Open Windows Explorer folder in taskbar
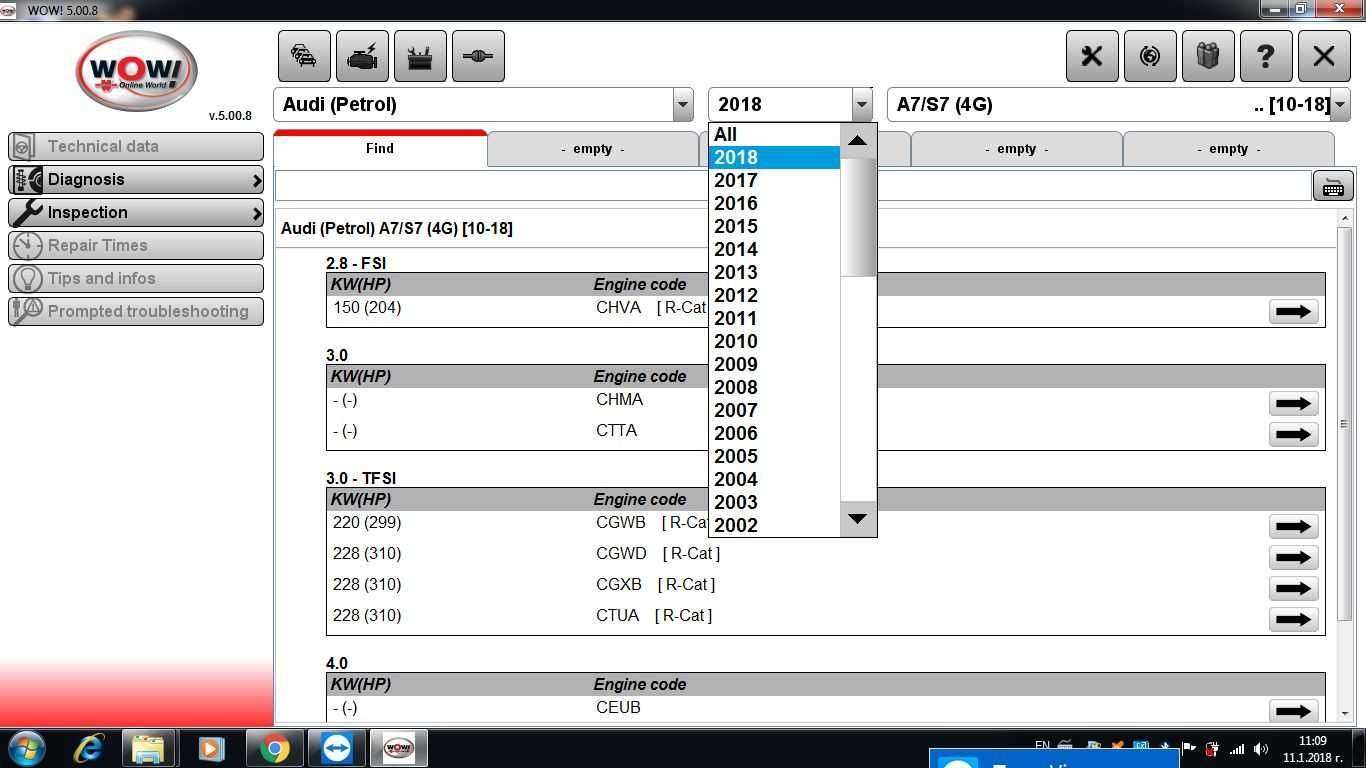 tap(148, 748)
